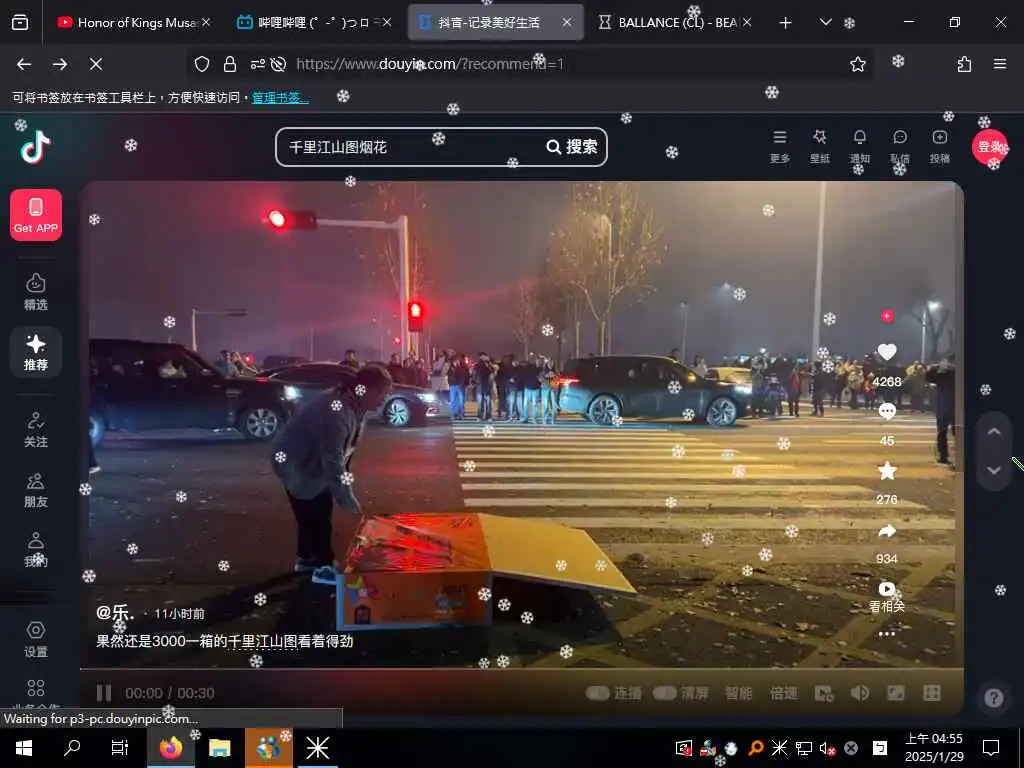This screenshot has height=768, width=1024.
Task: Click the 搜索 search button
Action: pos(572,147)
